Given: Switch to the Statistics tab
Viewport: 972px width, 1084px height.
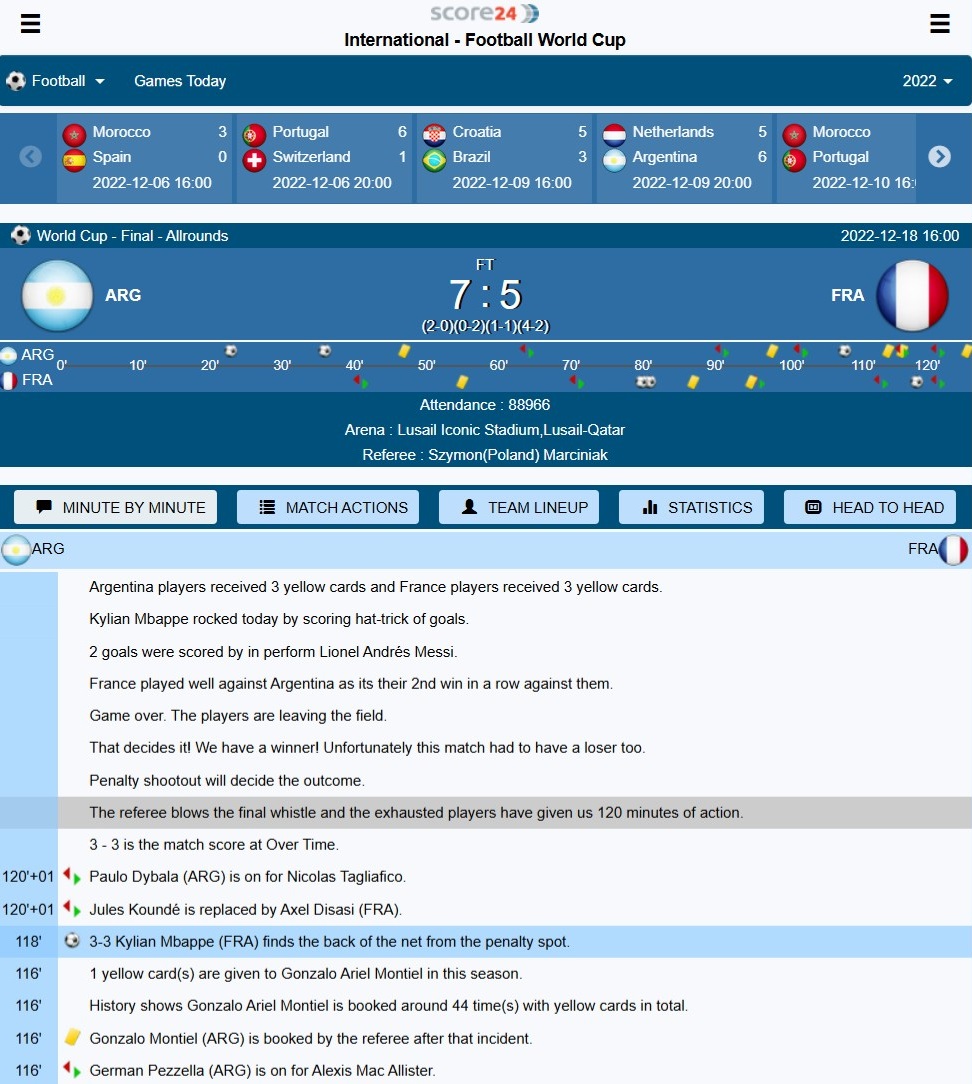Looking at the screenshot, I should click(x=691, y=507).
